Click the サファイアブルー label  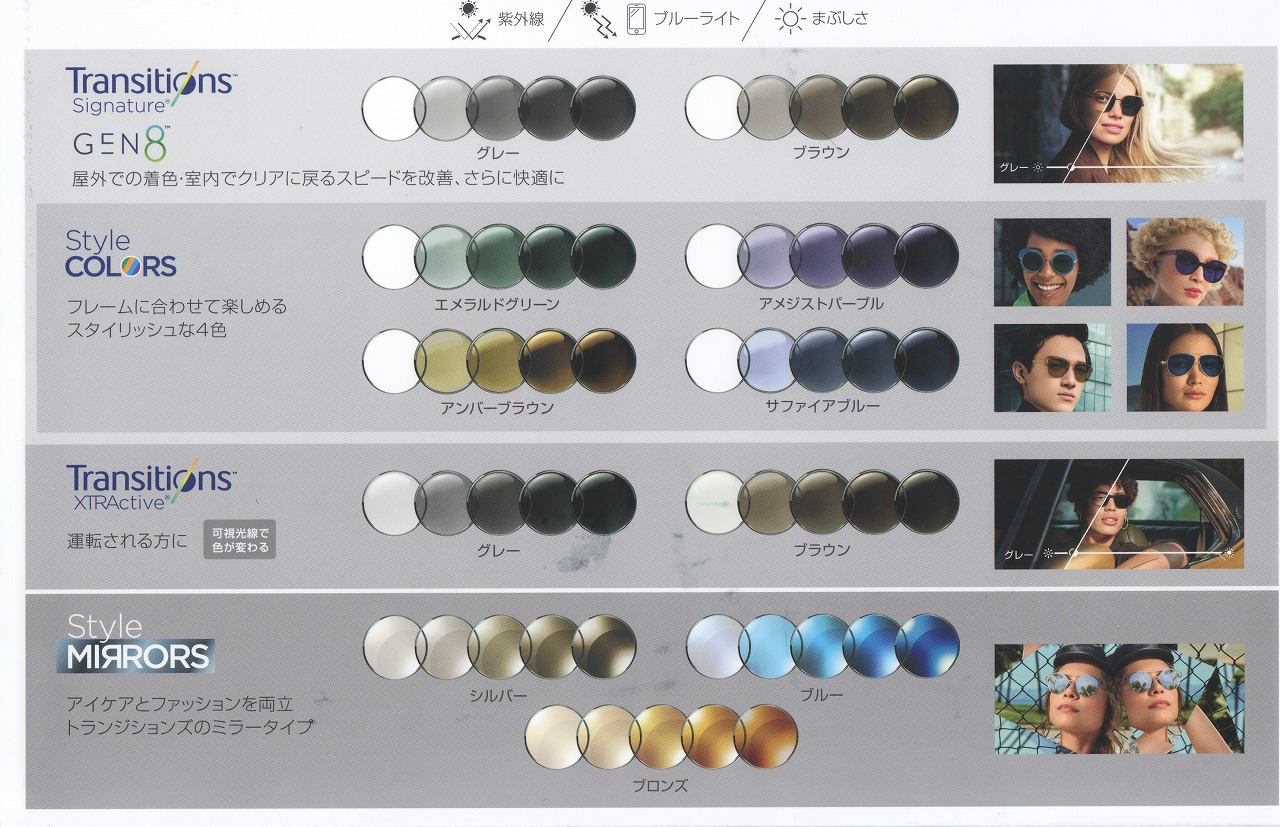click(822, 405)
